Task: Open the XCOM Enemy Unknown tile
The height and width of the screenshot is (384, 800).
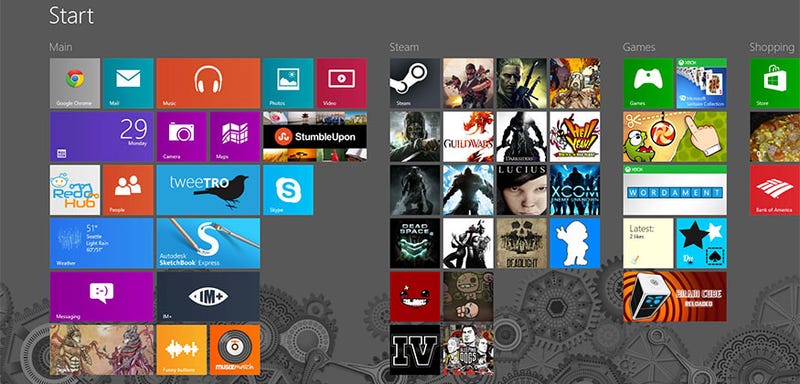Action: click(x=575, y=190)
